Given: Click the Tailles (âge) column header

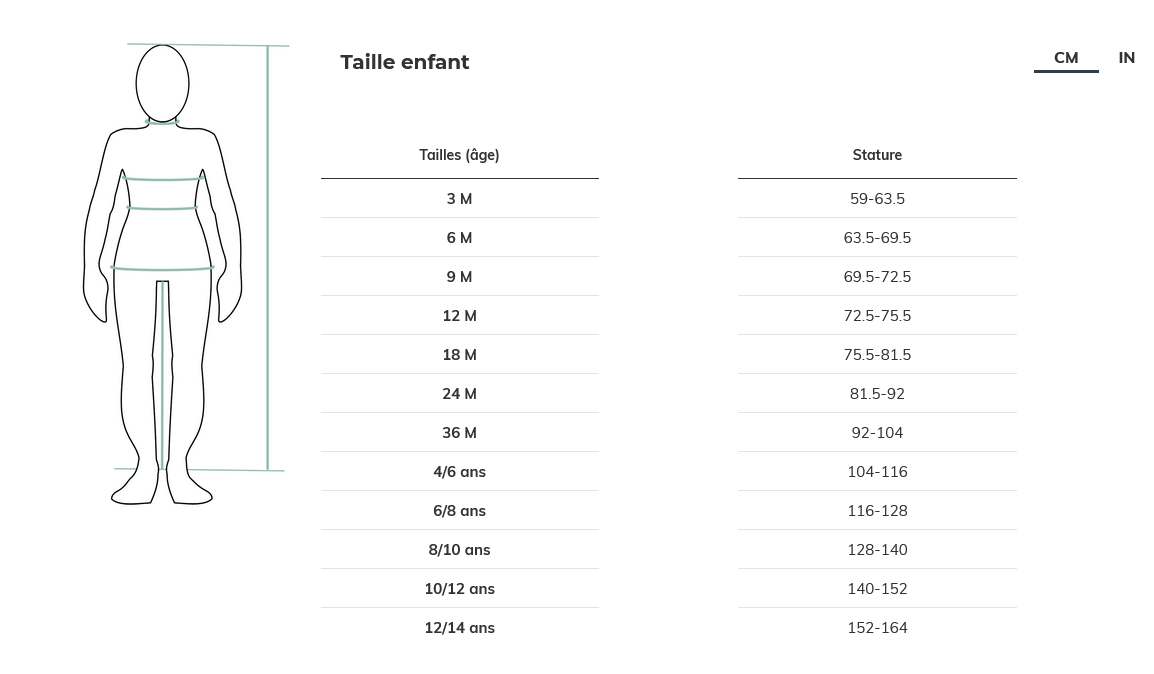Looking at the screenshot, I should 459,155.
